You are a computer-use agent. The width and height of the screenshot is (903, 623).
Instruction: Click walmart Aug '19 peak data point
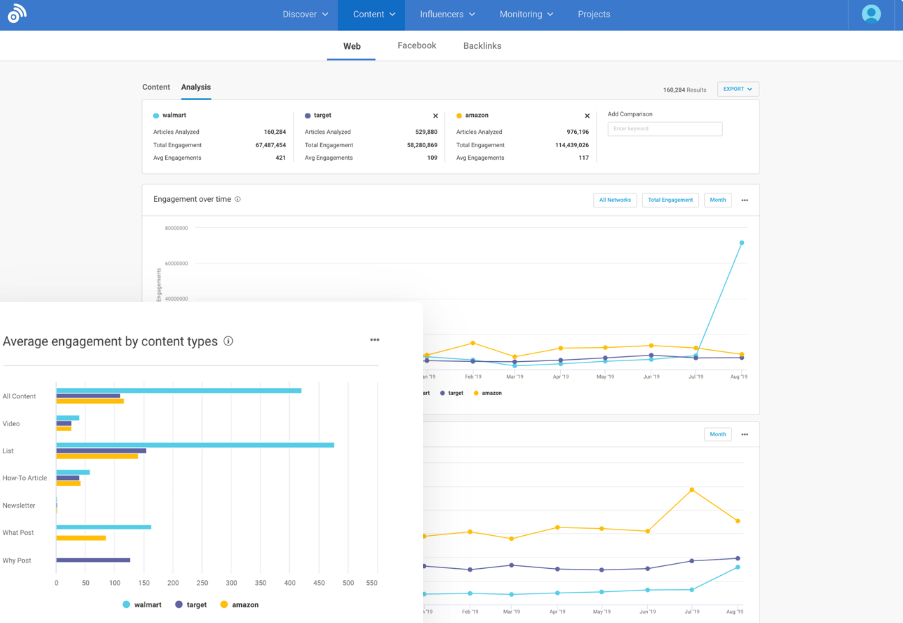(741, 243)
